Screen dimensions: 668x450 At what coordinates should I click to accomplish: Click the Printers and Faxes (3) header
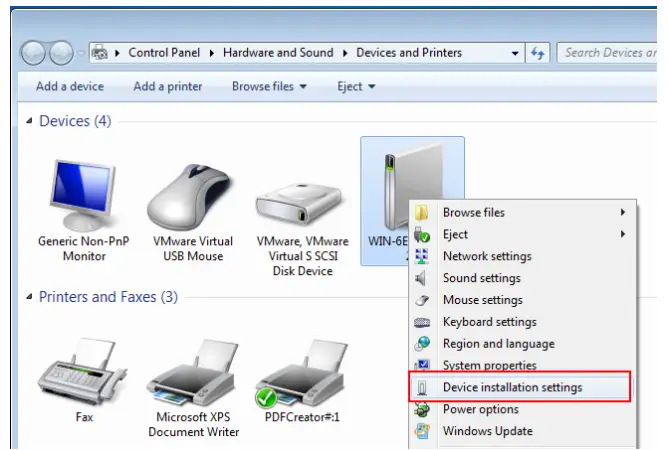pyautogui.click(x=108, y=297)
